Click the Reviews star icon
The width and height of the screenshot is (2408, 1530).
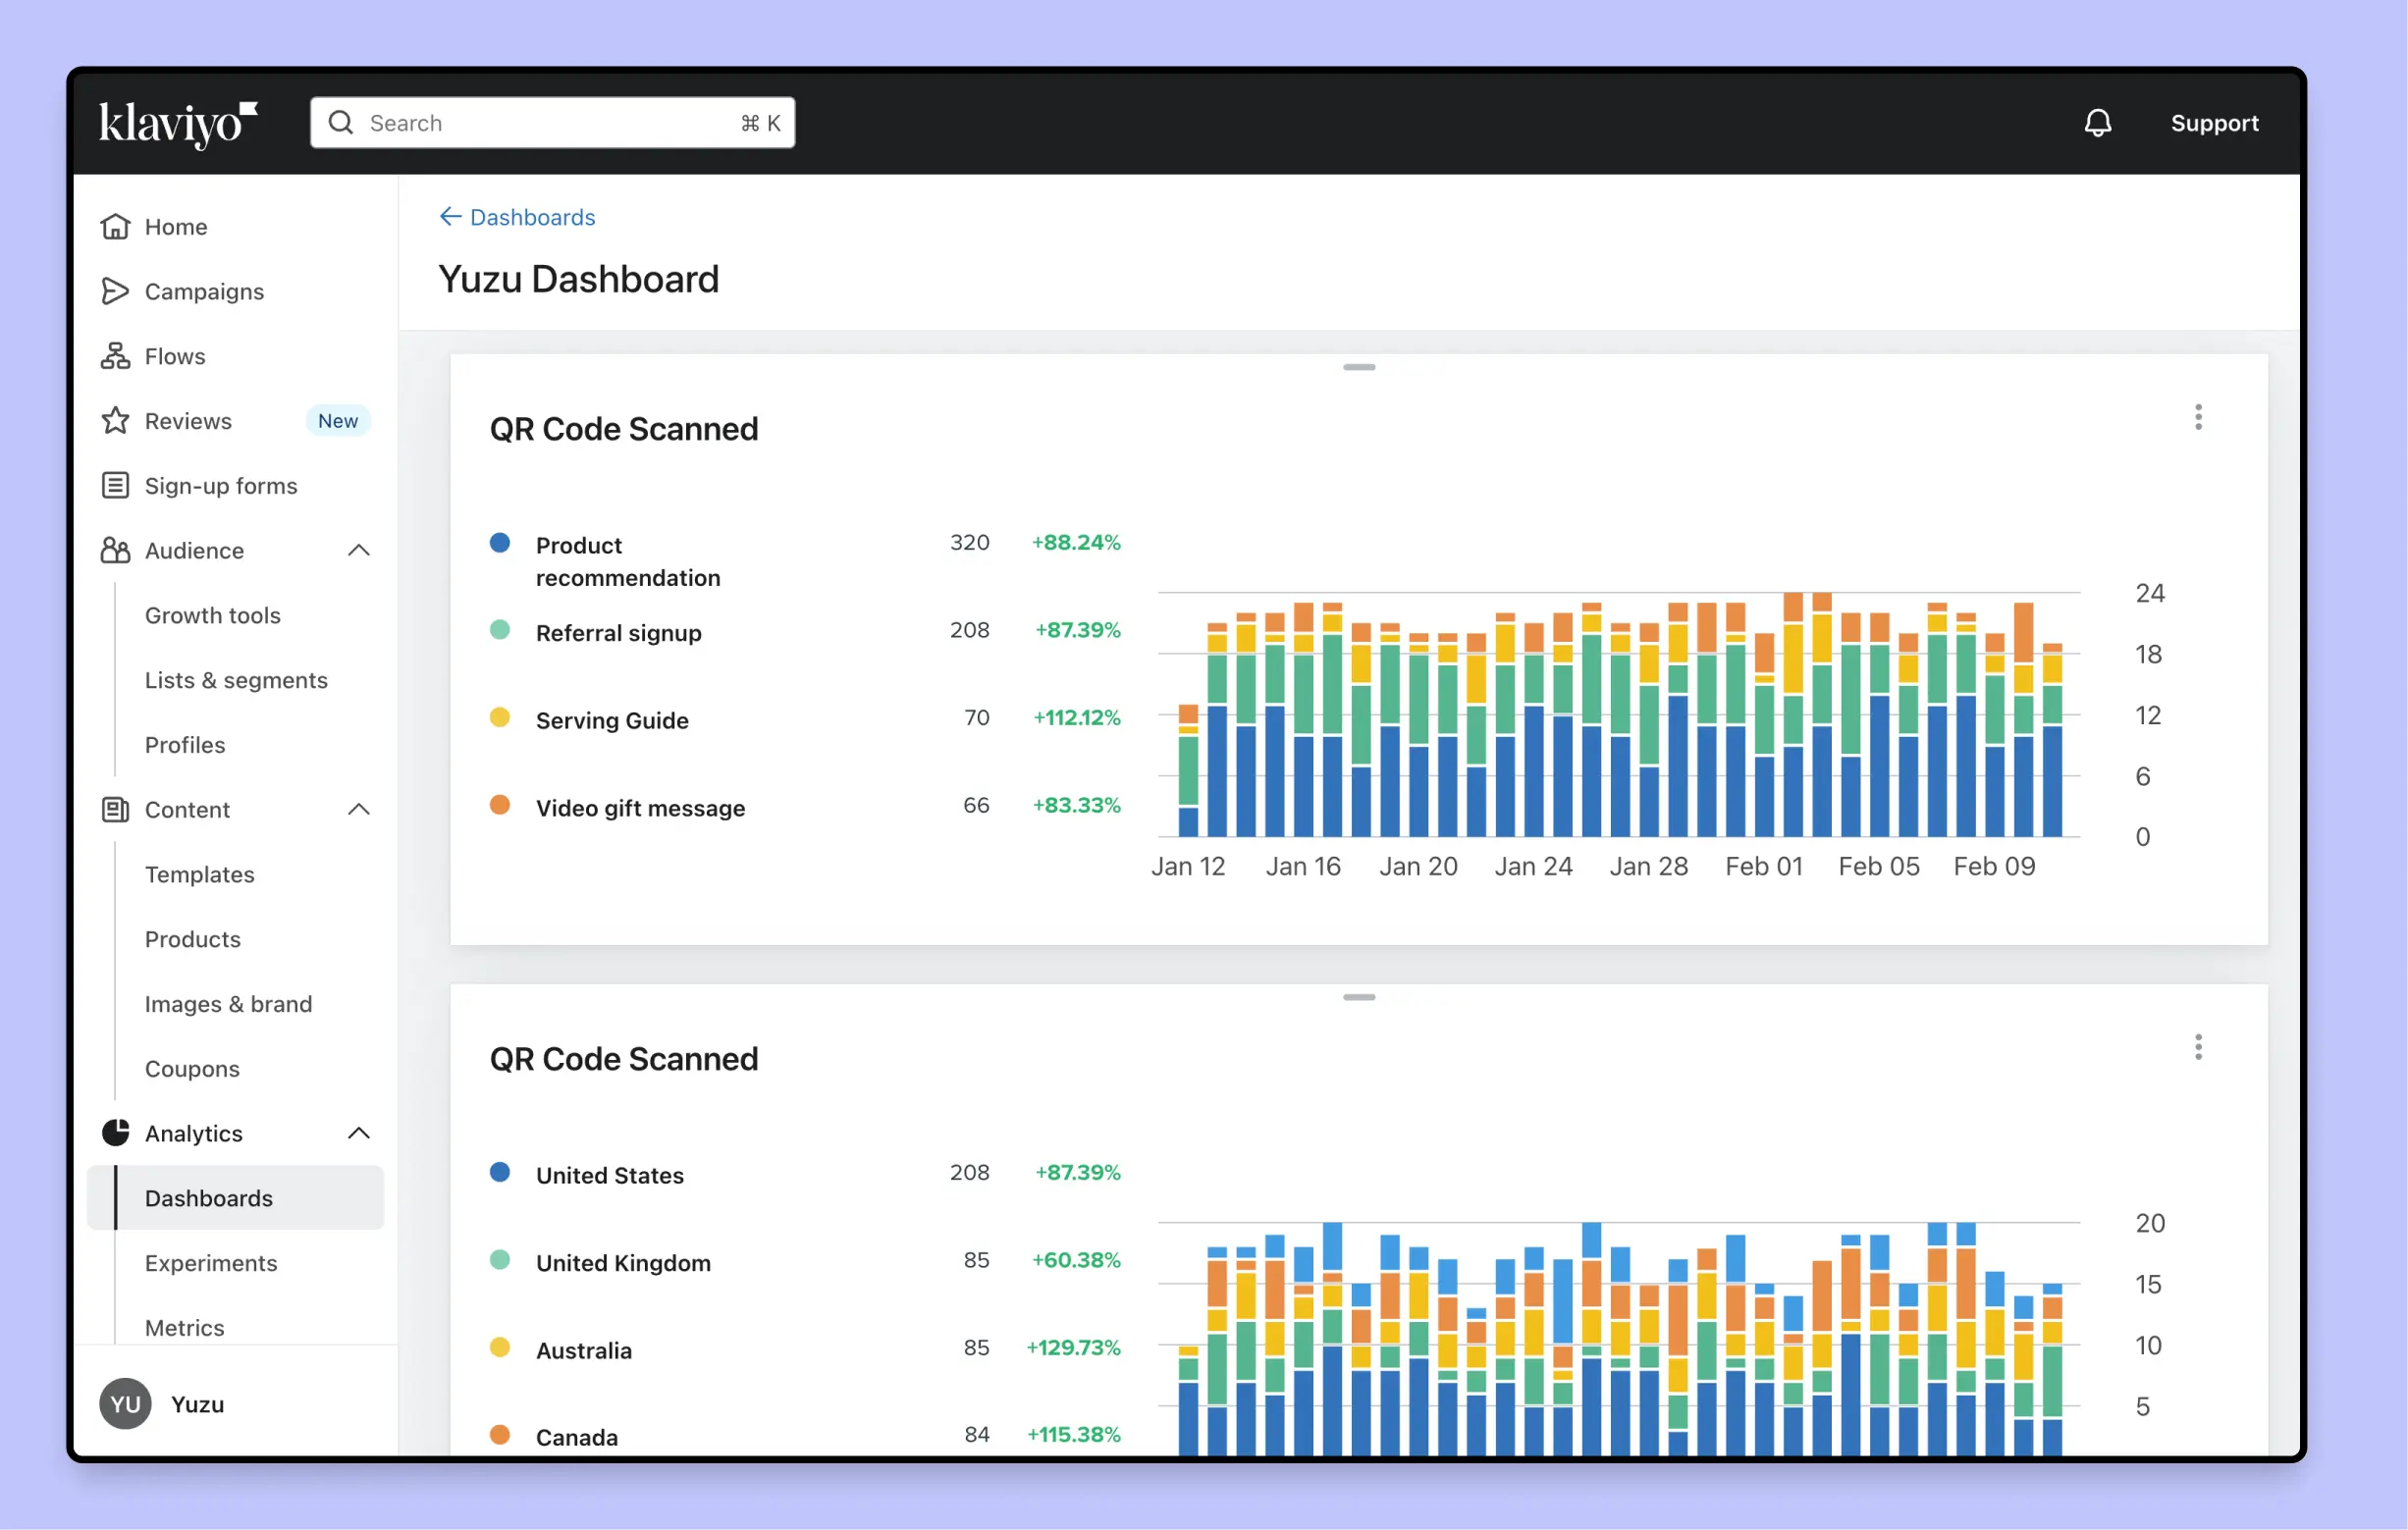[115, 420]
